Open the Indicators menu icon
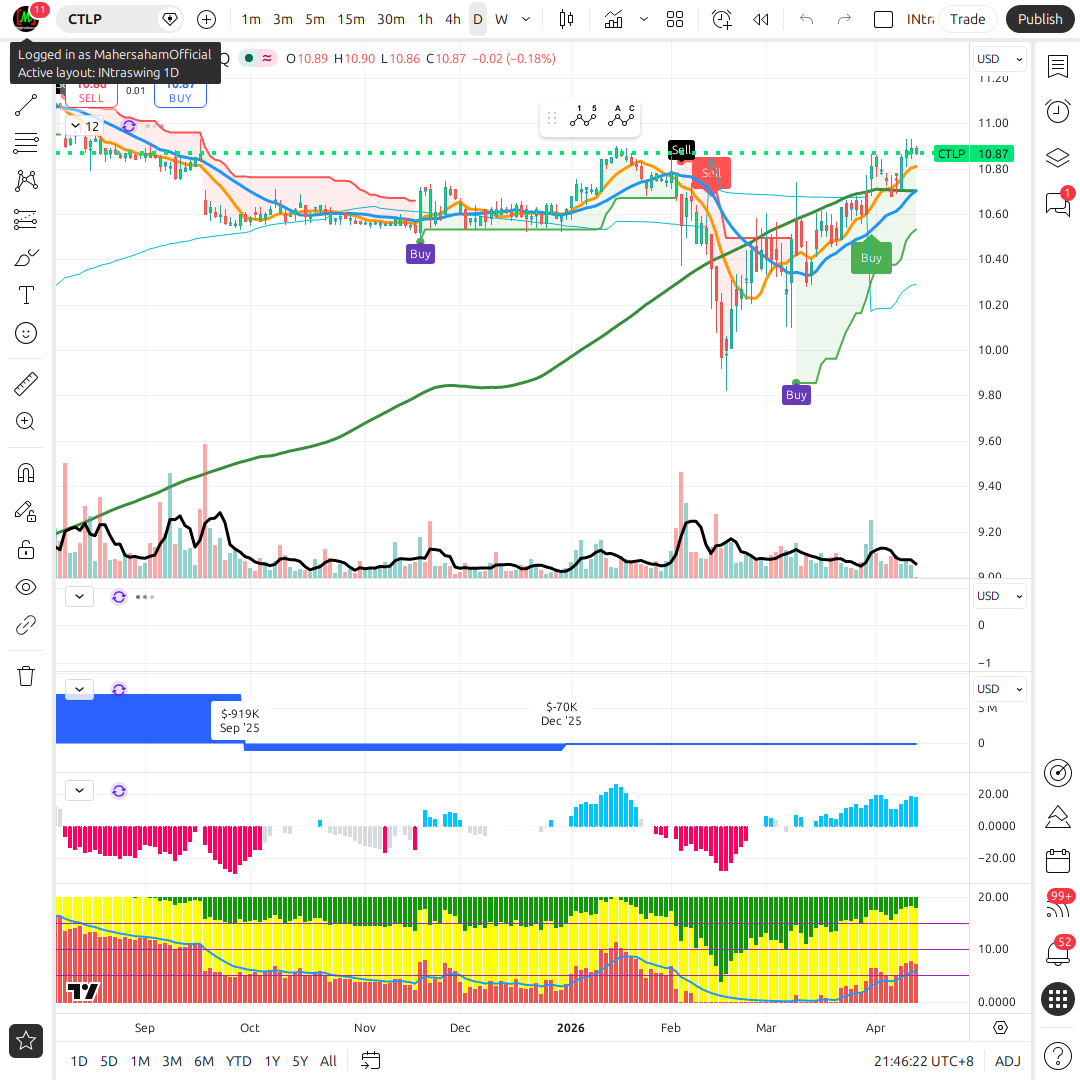This screenshot has width=1080, height=1080. pyautogui.click(x=613, y=19)
